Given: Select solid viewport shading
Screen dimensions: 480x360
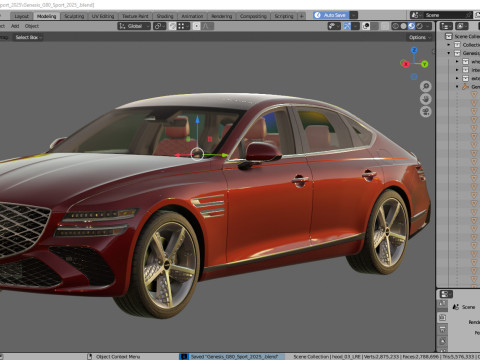Looking at the screenshot, I should pyautogui.click(x=403, y=26).
